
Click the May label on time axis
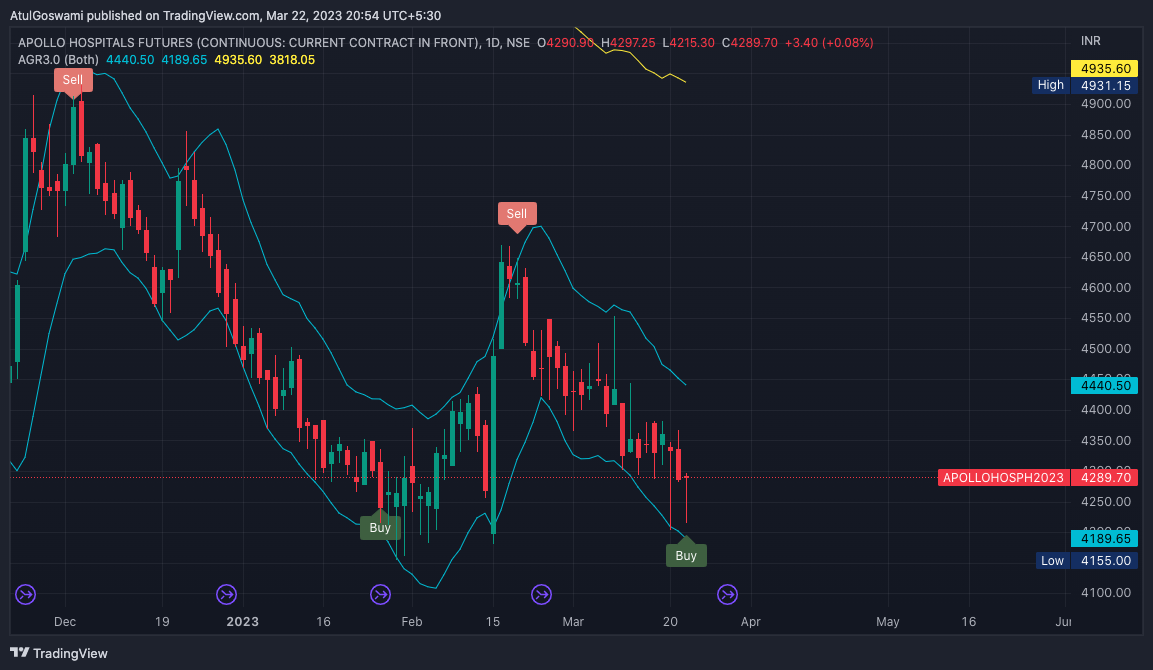(x=888, y=621)
